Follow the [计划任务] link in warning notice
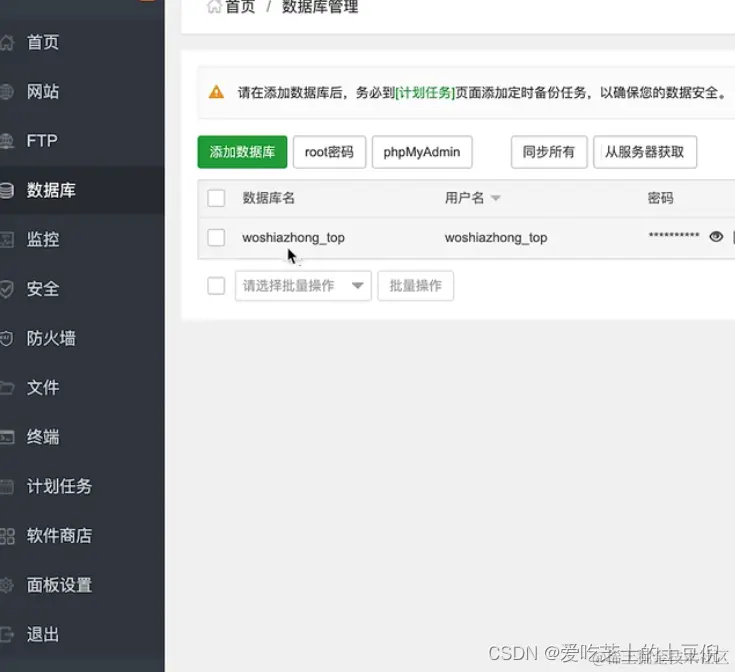The width and height of the screenshot is (735, 672). [x=425, y=92]
